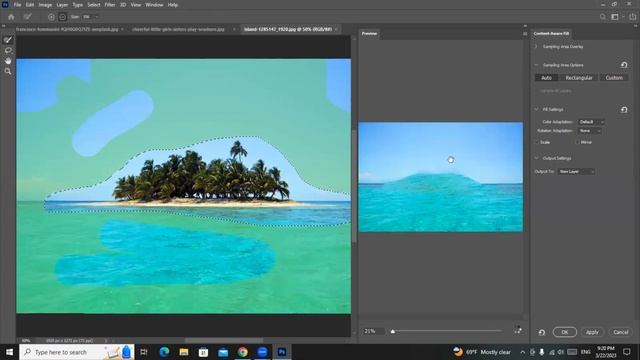
Task: Open the Layer menu
Action: [62, 5]
